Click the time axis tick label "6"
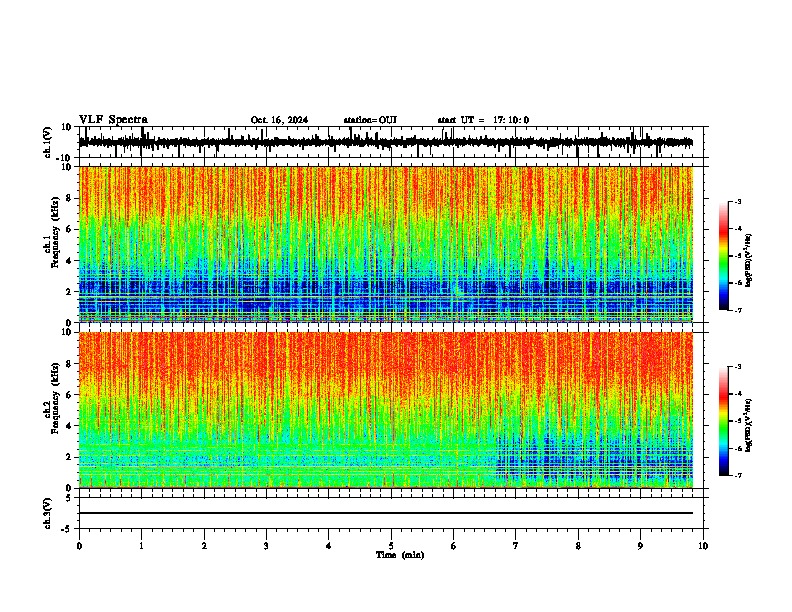This screenshot has height=612, width=792. [453, 546]
